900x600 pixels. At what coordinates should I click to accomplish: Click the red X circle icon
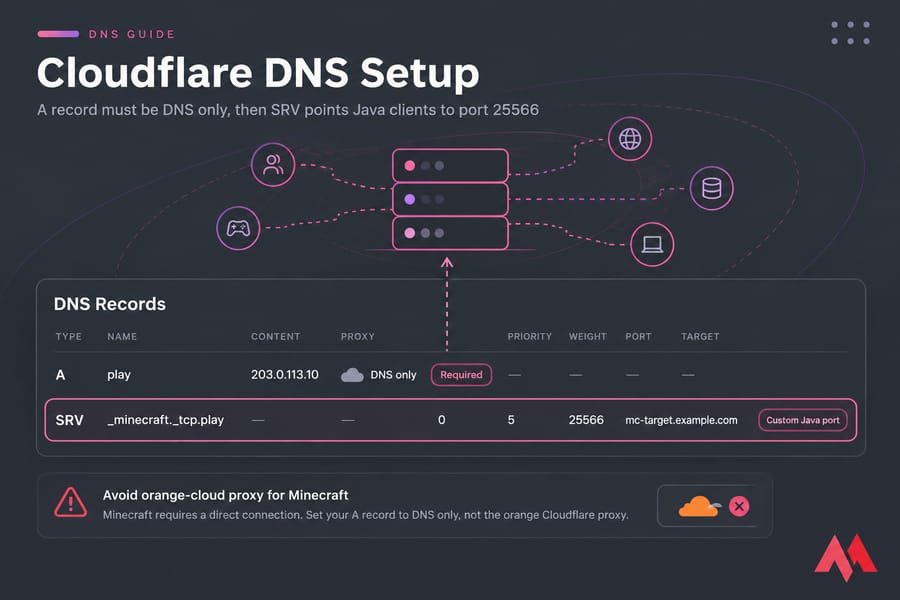click(x=739, y=506)
